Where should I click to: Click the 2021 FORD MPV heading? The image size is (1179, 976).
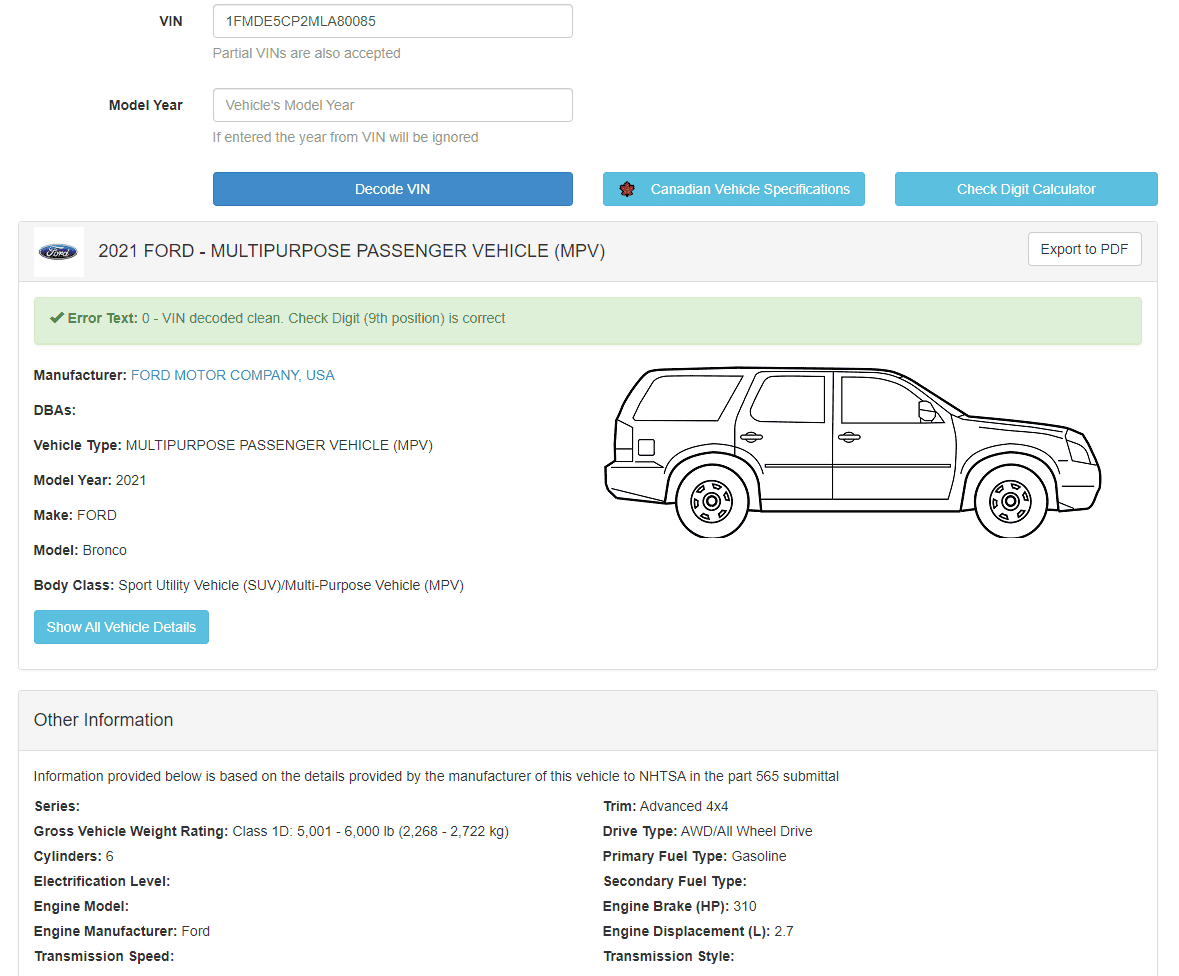(351, 251)
